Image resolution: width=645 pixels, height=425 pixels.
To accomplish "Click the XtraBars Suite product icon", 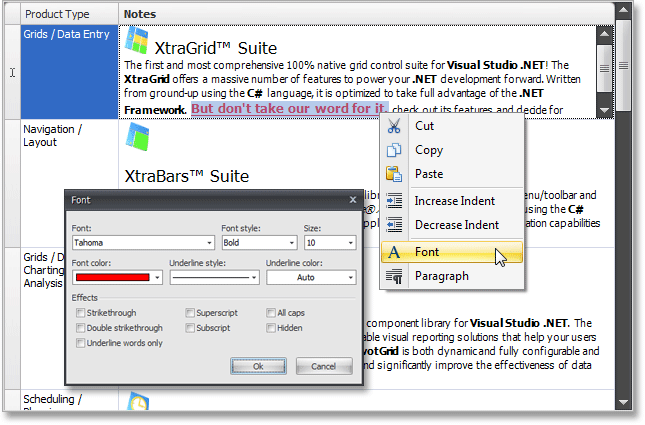I will pos(137,137).
